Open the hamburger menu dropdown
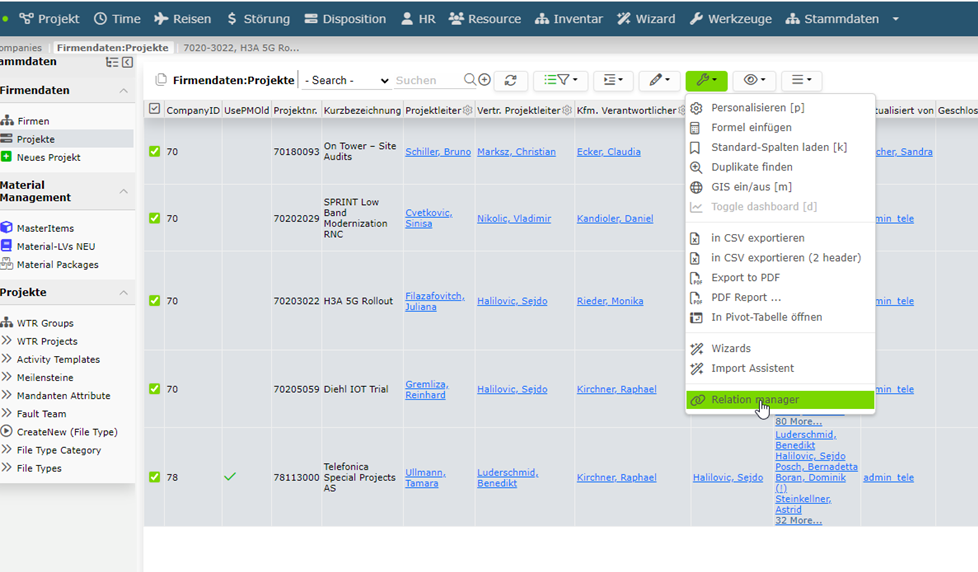 pyautogui.click(x=801, y=80)
